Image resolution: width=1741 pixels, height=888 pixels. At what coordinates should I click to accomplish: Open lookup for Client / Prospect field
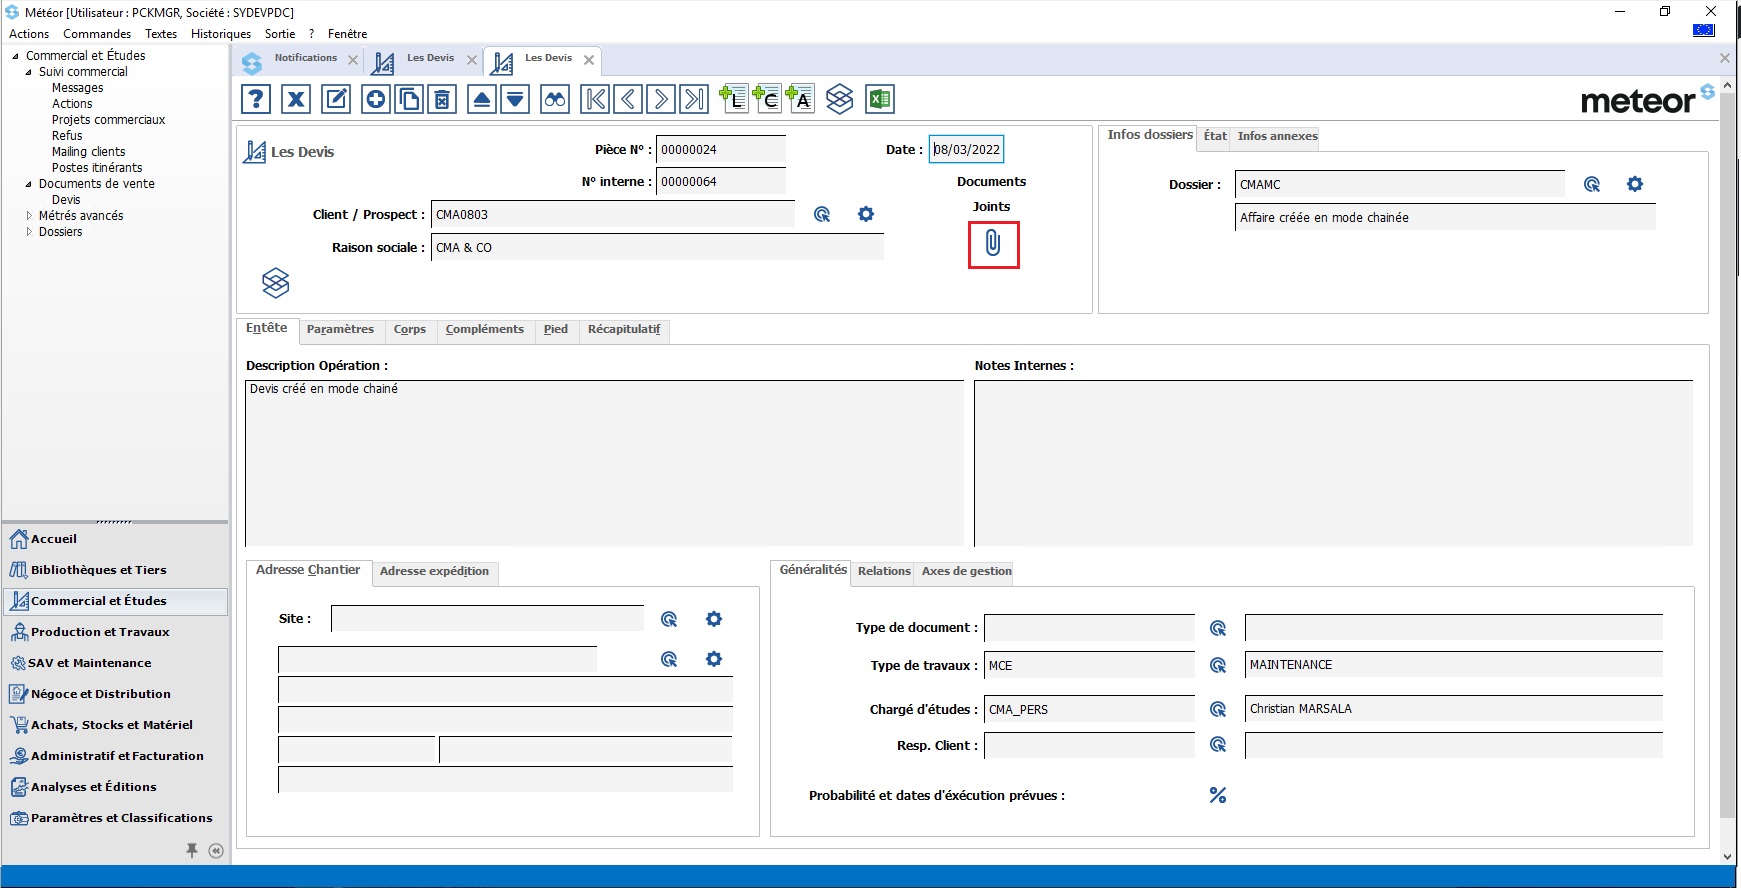(x=822, y=214)
